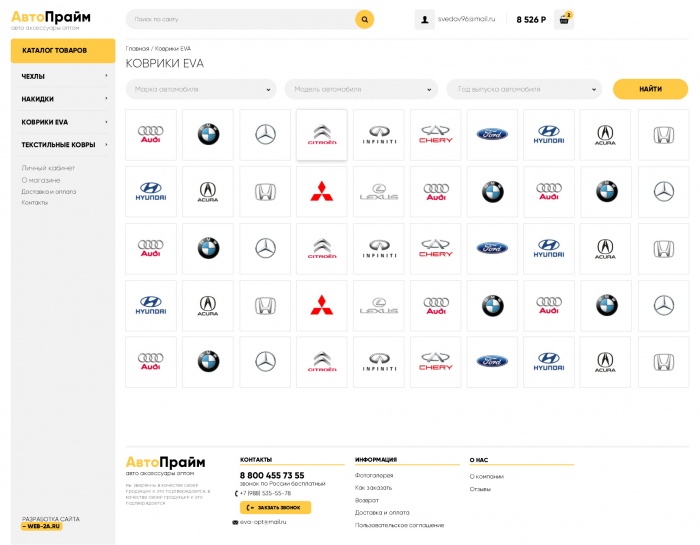The height and width of the screenshot is (545, 700).
Task: Open the Накидки sidebar menu item
Action: (x=62, y=99)
